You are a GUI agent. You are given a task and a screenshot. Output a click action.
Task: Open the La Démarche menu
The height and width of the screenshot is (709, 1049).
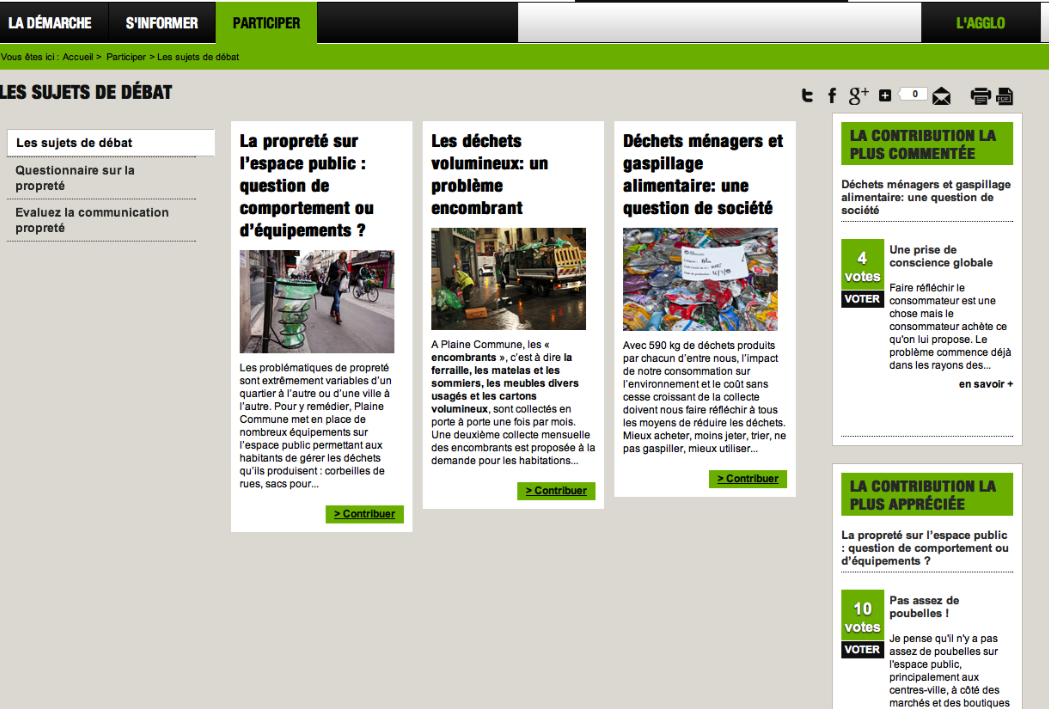point(50,23)
